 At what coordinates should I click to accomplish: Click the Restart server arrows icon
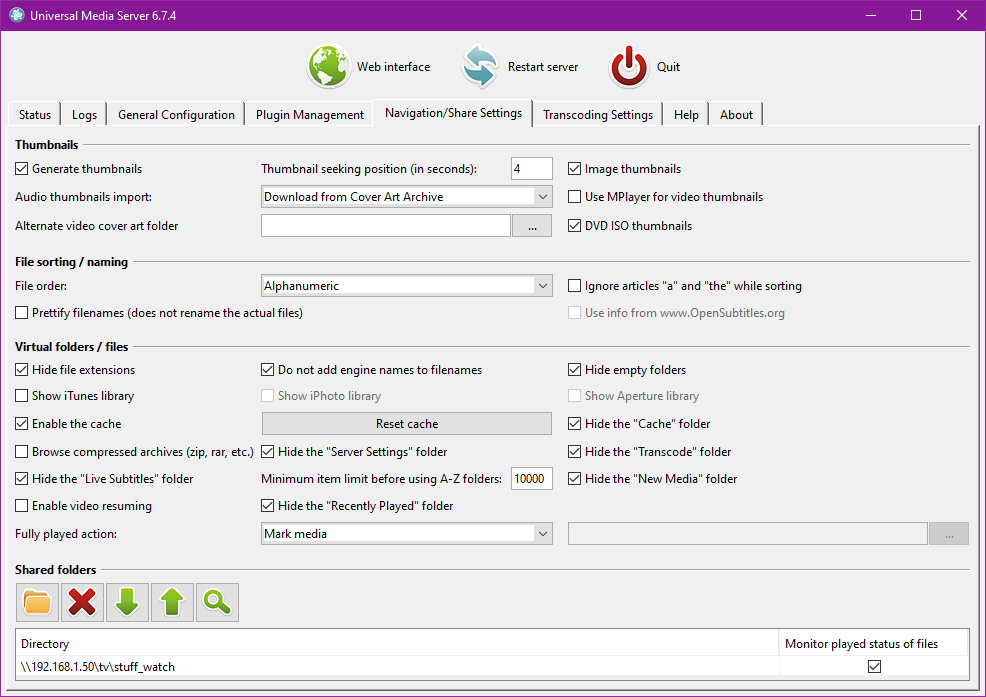pos(480,66)
